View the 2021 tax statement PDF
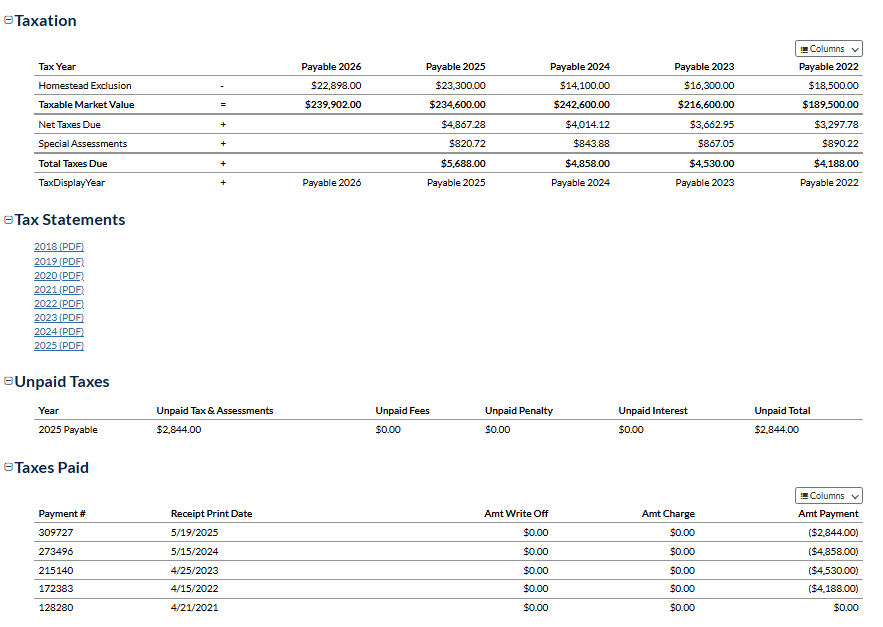The image size is (883, 627). [59, 289]
